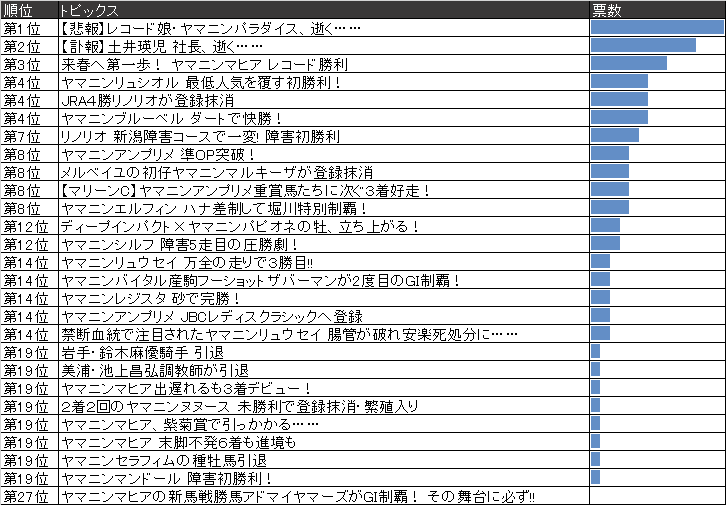This screenshot has height=505, width=726.
Task: Select topic ヤマニンリュウセイ 万全の走りで3勝目
Action: 187,263
